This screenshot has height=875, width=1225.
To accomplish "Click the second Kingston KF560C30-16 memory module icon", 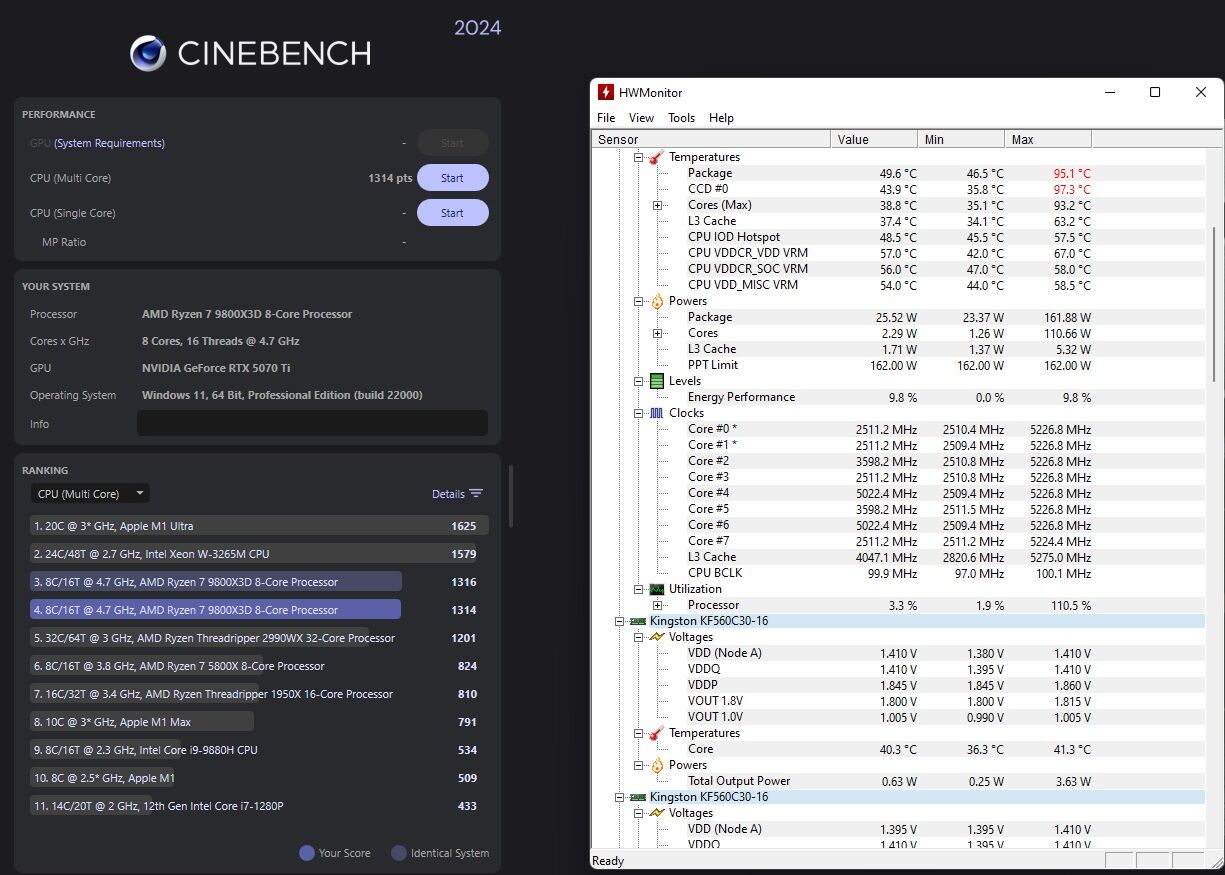I will pos(637,797).
